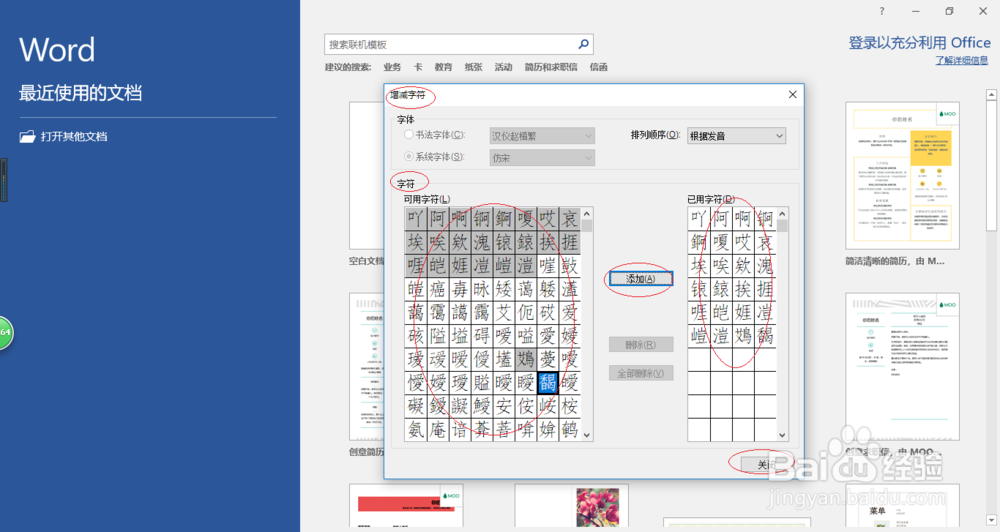Select character 安 in 可用字符 list

pos(504,406)
